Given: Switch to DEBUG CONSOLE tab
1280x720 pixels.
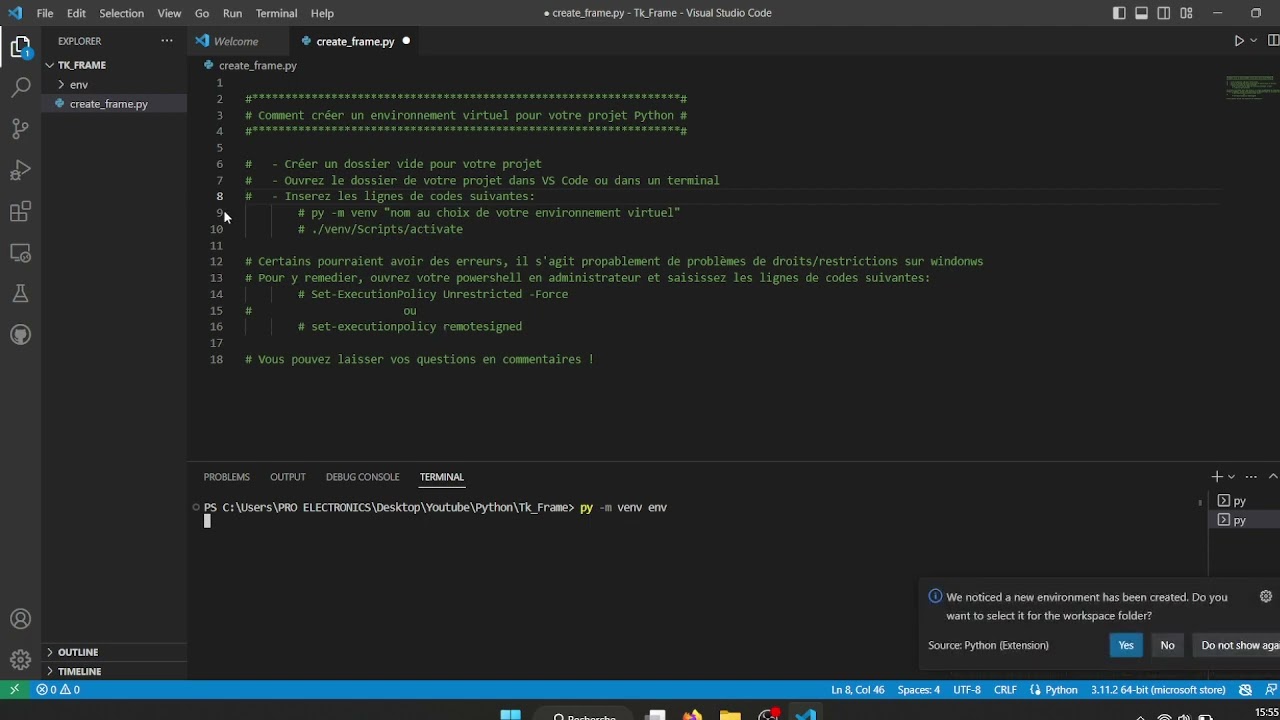Looking at the screenshot, I should click(x=362, y=477).
